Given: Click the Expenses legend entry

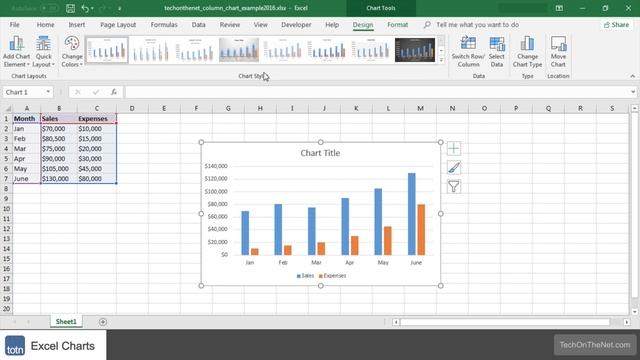Looking at the screenshot, I should click(x=332, y=276).
